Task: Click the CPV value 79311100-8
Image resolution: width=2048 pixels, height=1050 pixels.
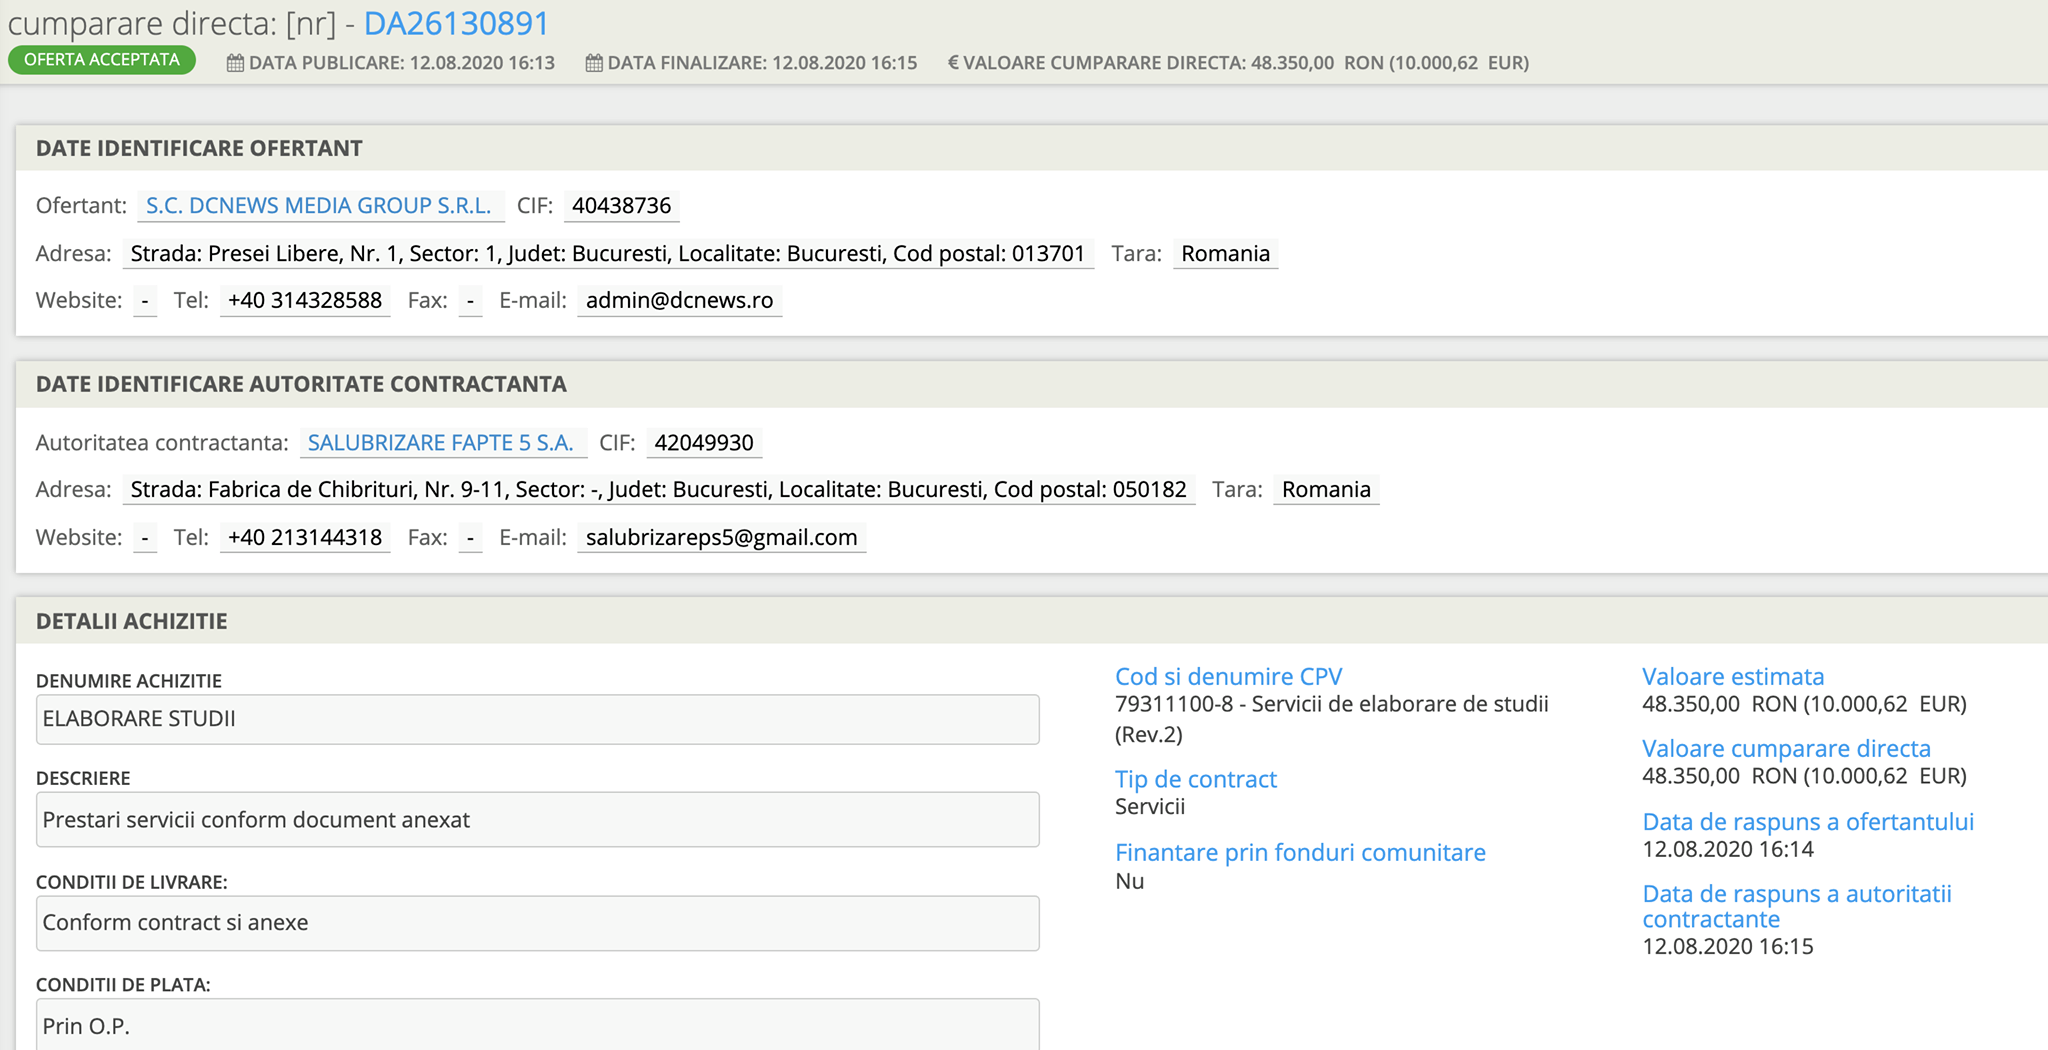Action: tap(1332, 719)
